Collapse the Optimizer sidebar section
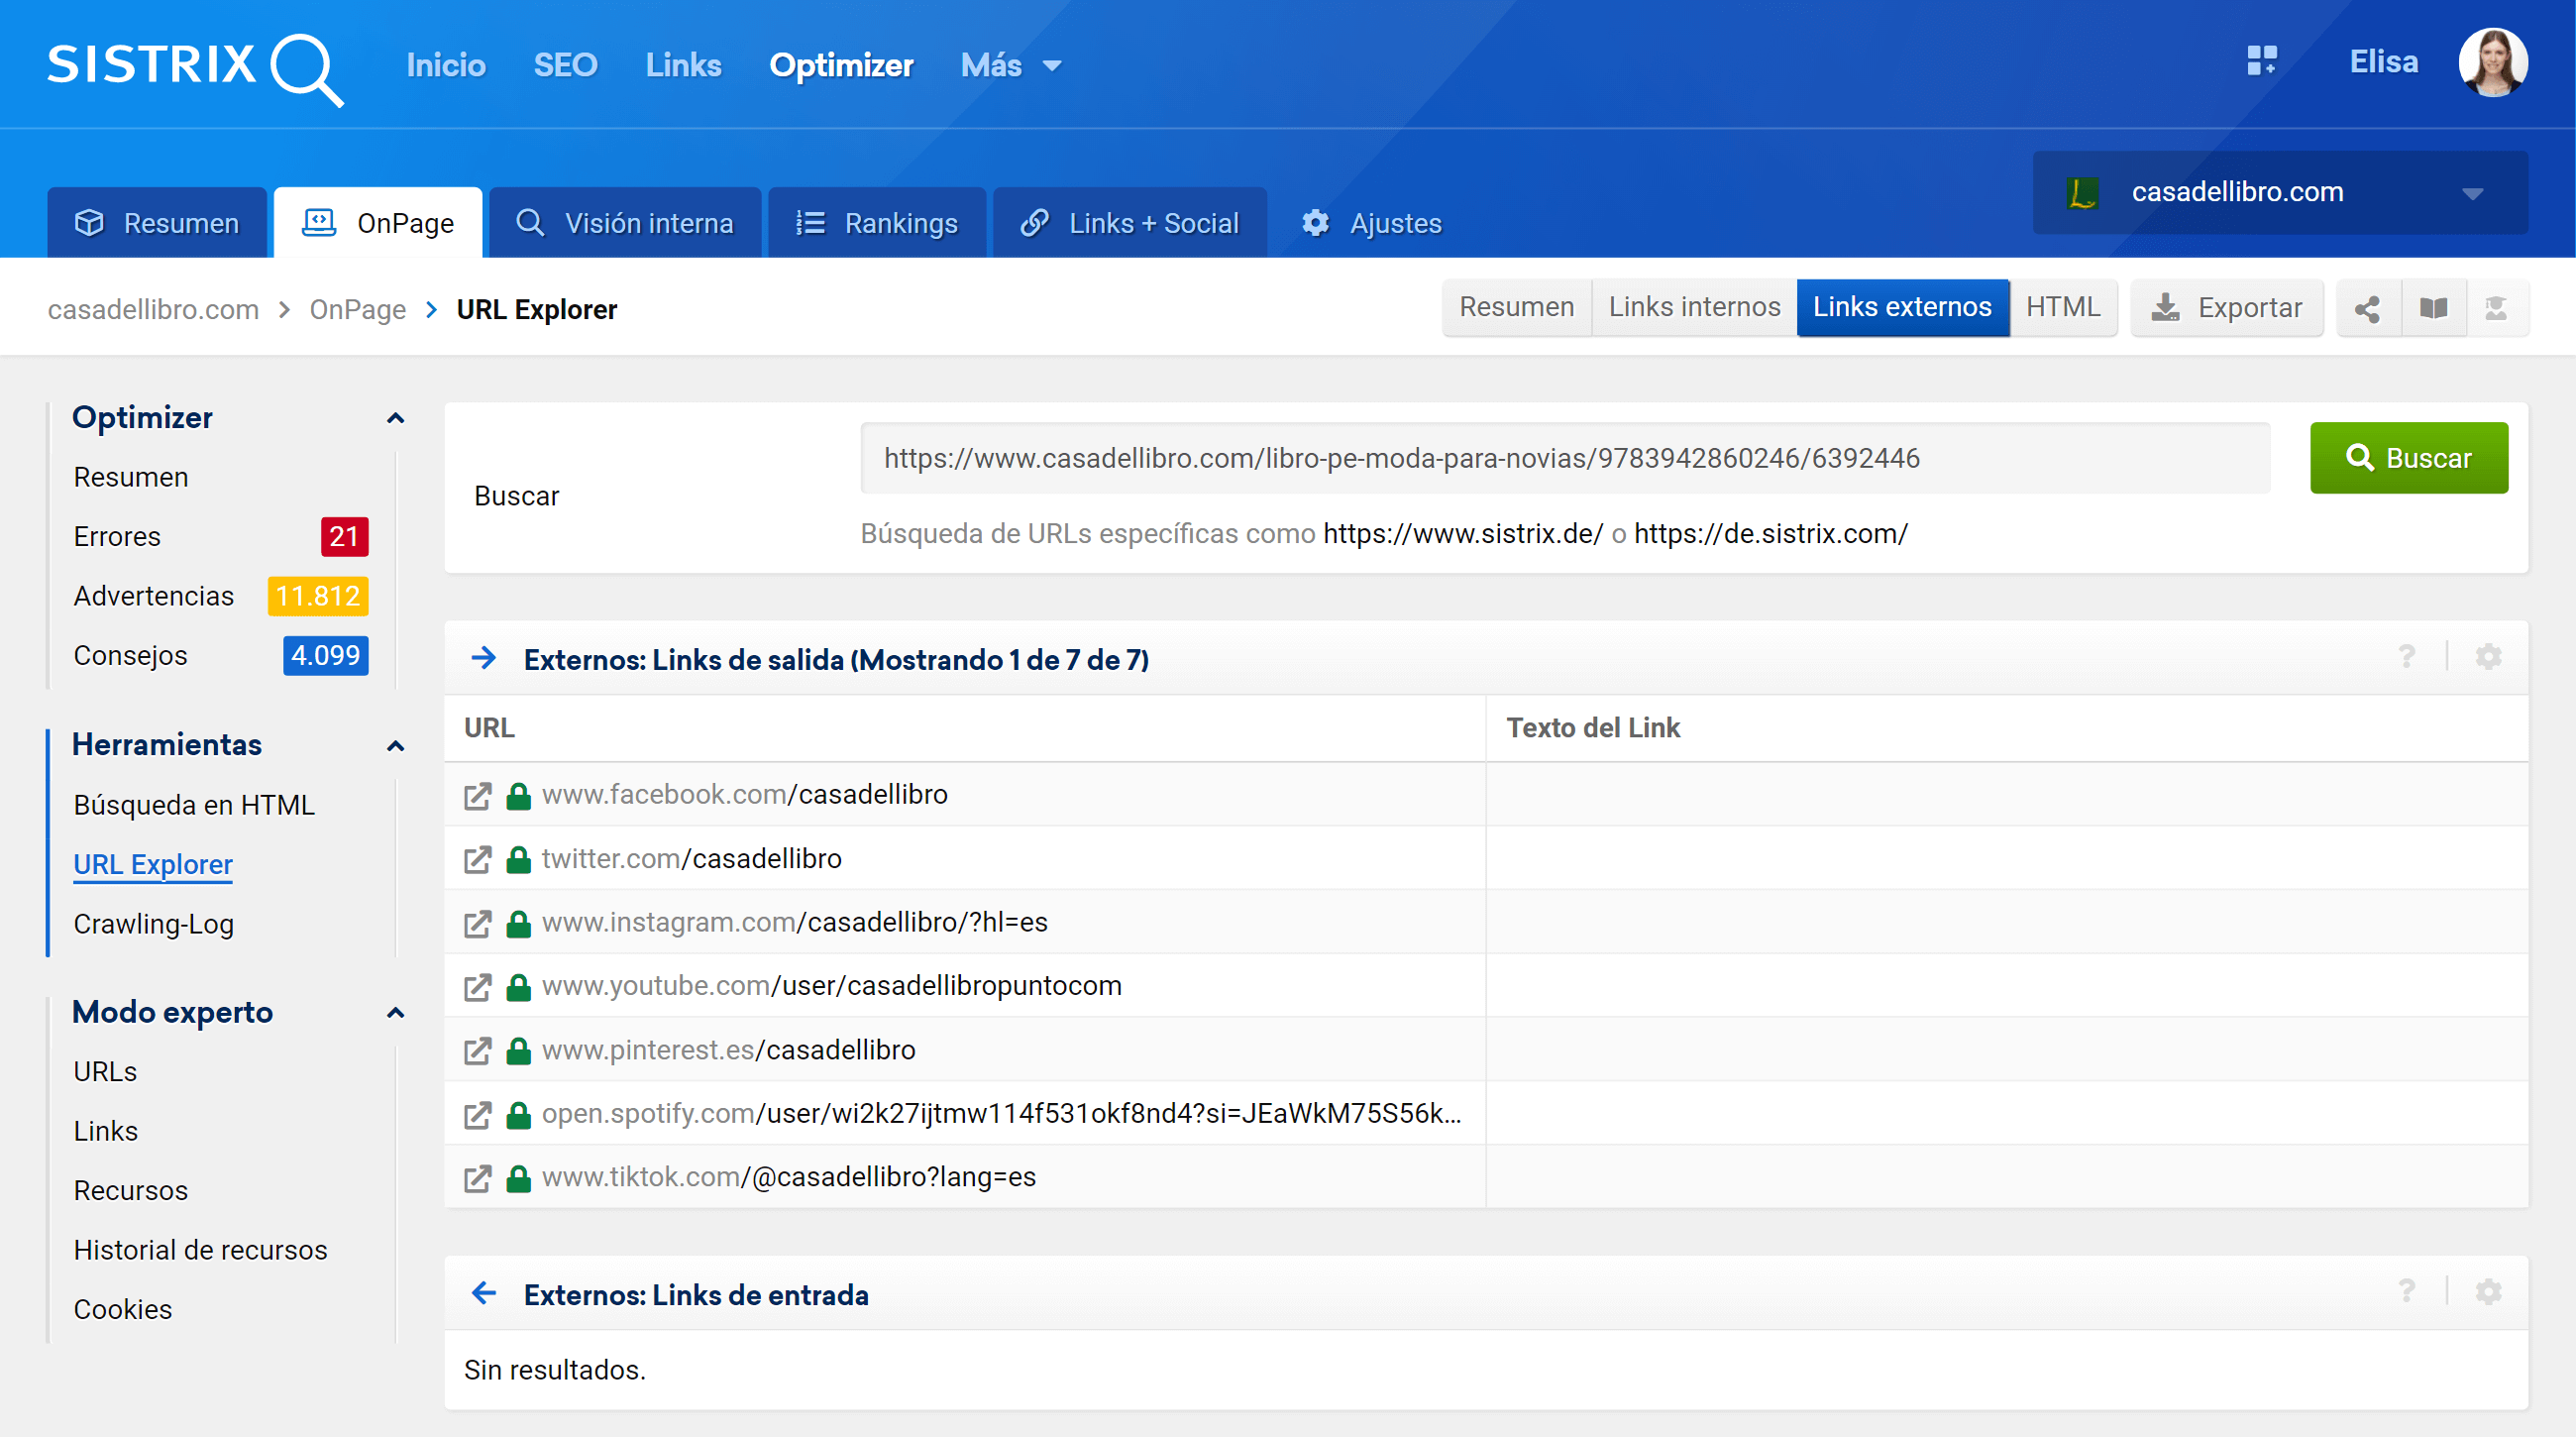Viewport: 2576px width, 1437px height. click(395, 418)
